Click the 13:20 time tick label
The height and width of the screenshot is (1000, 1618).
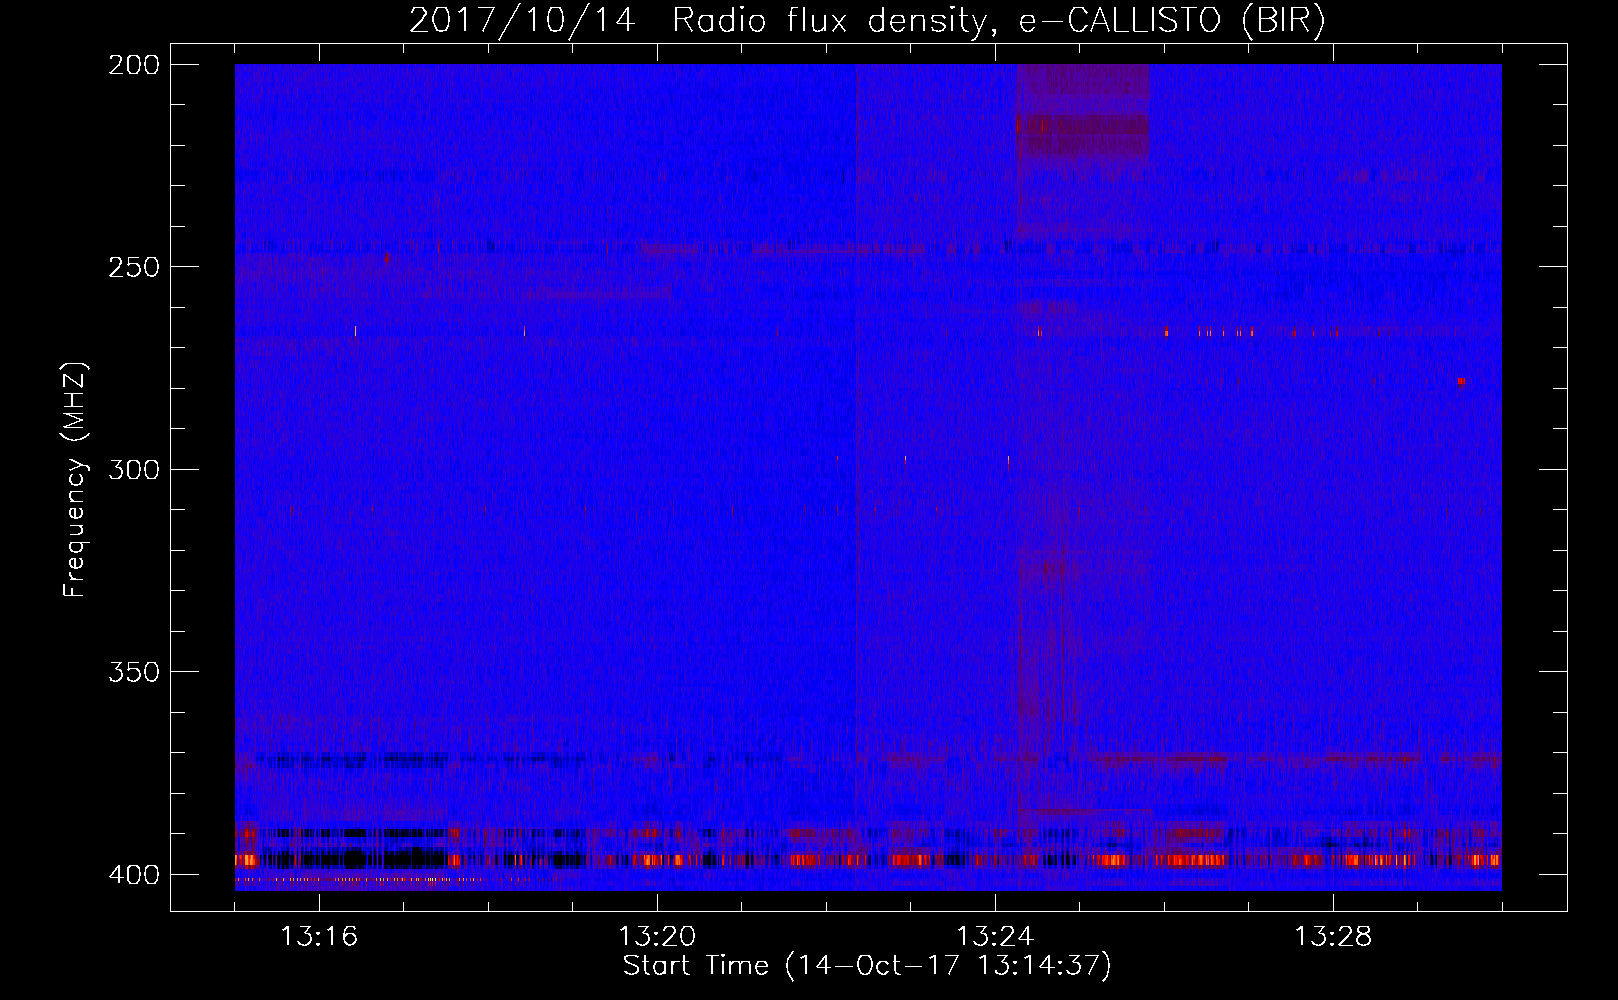click(657, 937)
